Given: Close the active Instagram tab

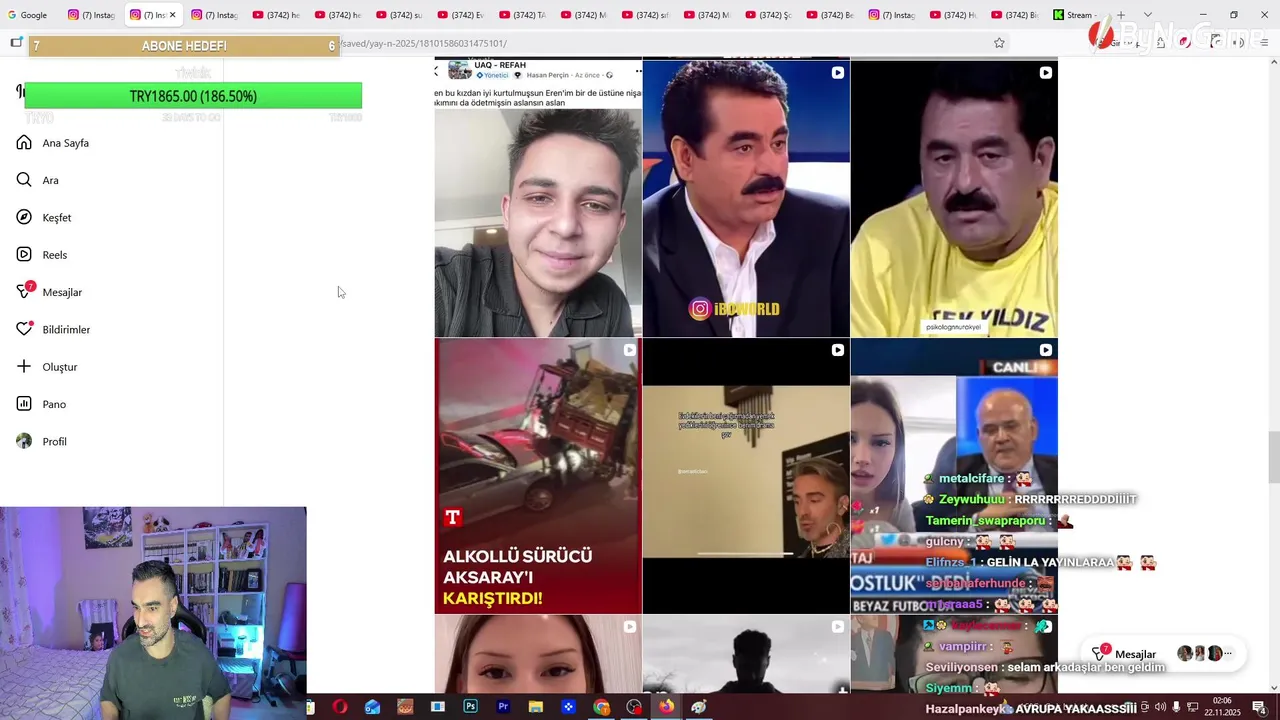Looking at the screenshot, I should (x=172, y=15).
